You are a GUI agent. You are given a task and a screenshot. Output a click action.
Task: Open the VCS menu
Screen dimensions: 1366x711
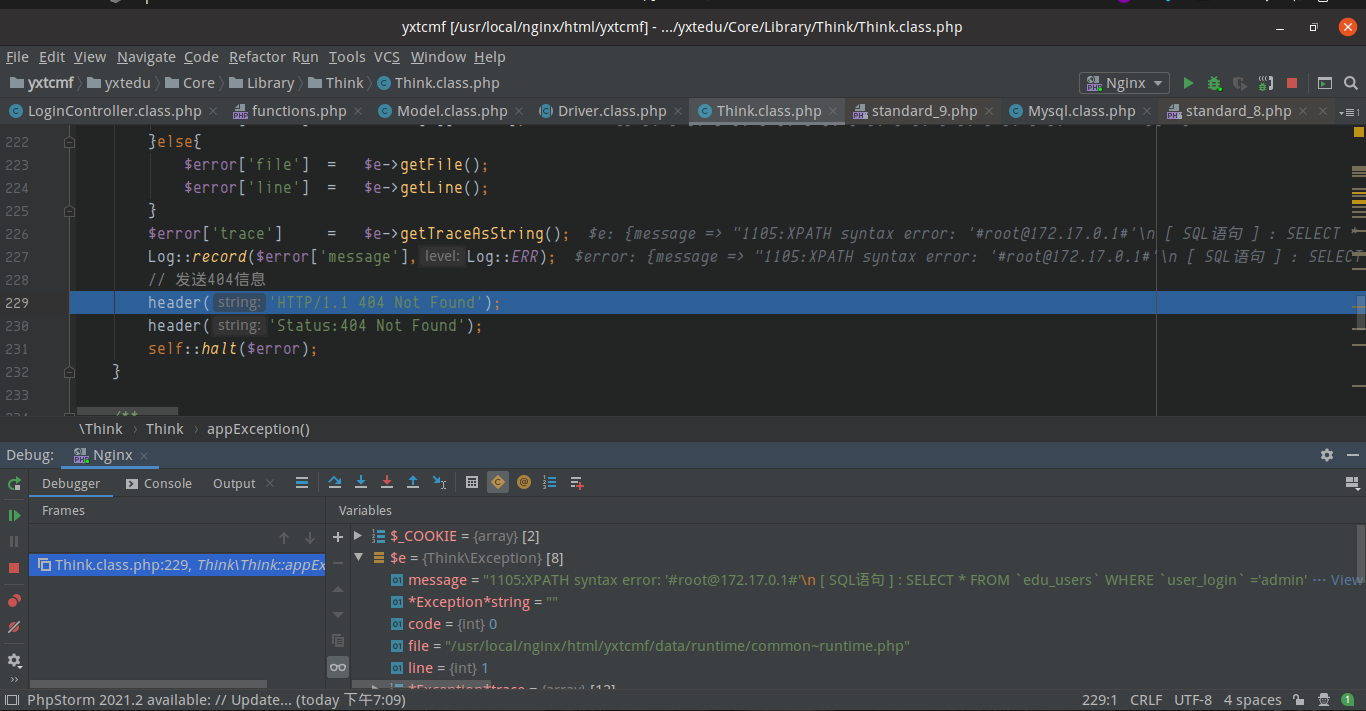pyautogui.click(x=387, y=57)
